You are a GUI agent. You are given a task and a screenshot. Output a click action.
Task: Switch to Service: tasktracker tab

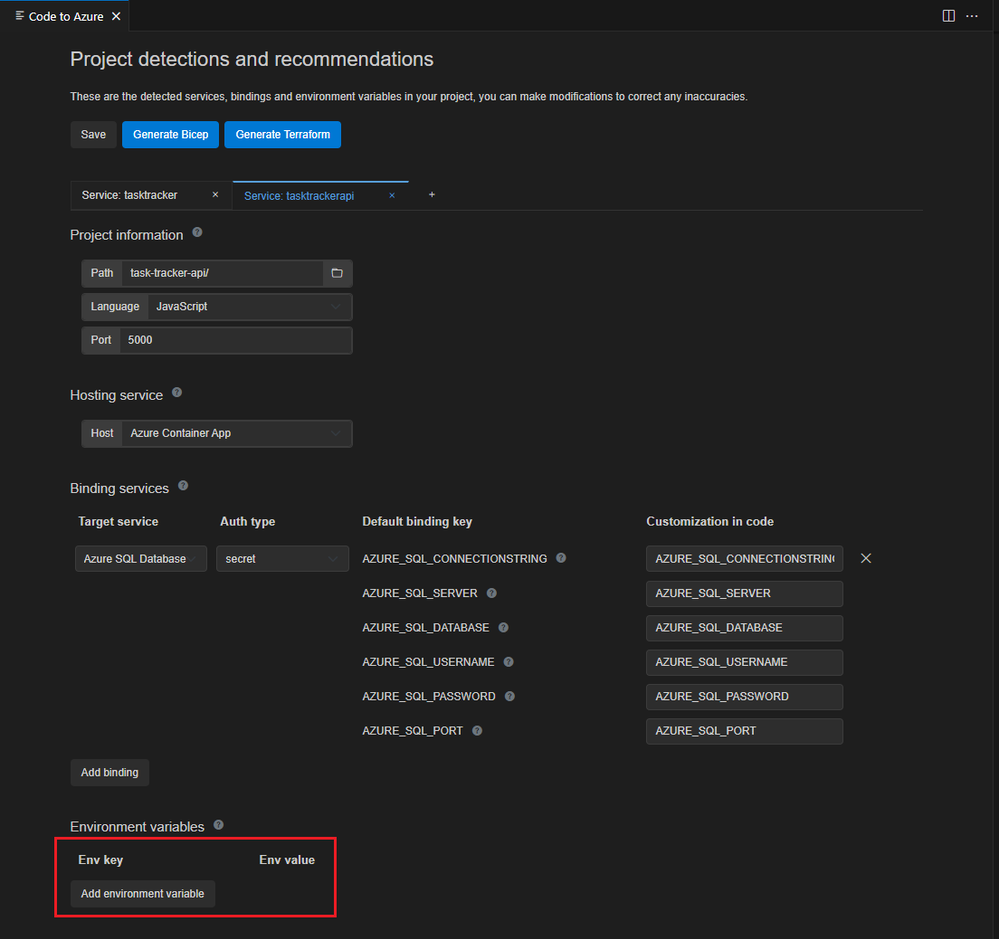[x=130, y=195]
